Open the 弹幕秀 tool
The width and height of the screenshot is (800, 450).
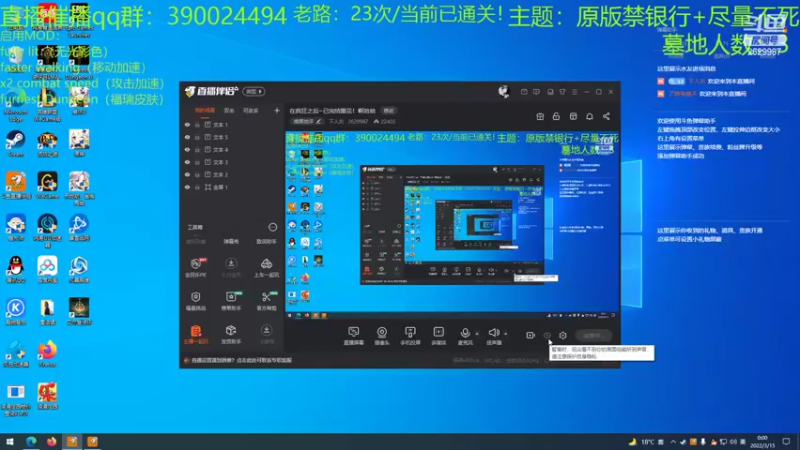coord(231,241)
